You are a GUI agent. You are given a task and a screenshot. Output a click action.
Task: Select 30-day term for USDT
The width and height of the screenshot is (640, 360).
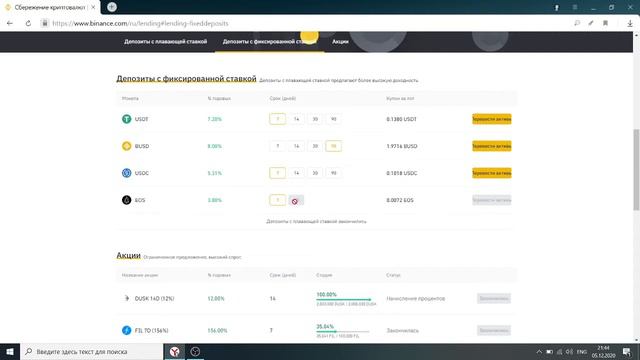pos(315,119)
